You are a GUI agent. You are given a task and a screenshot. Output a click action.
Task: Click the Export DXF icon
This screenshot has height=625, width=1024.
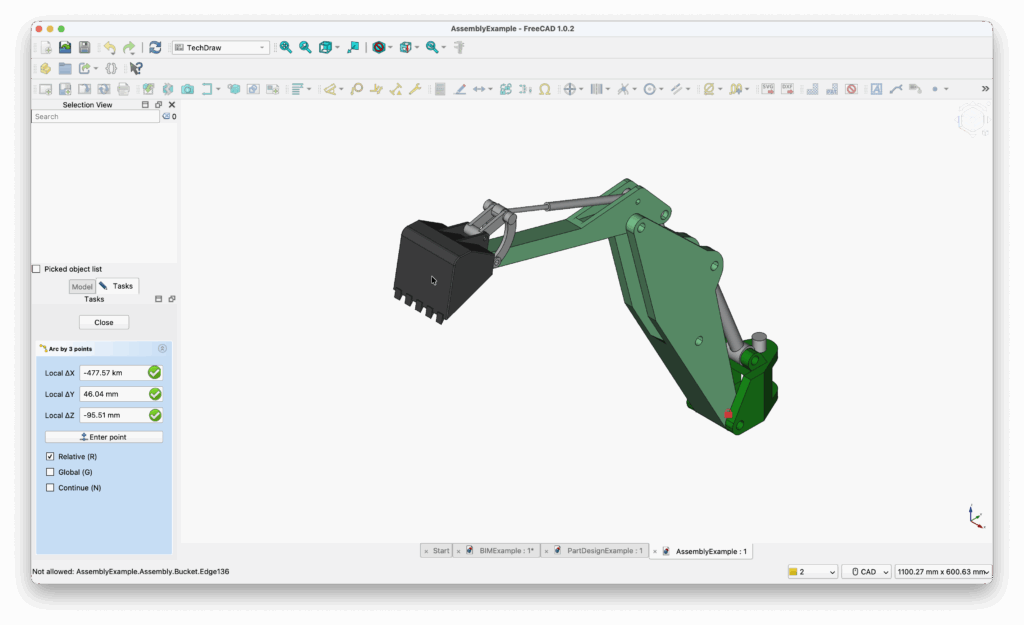pos(786,88)
